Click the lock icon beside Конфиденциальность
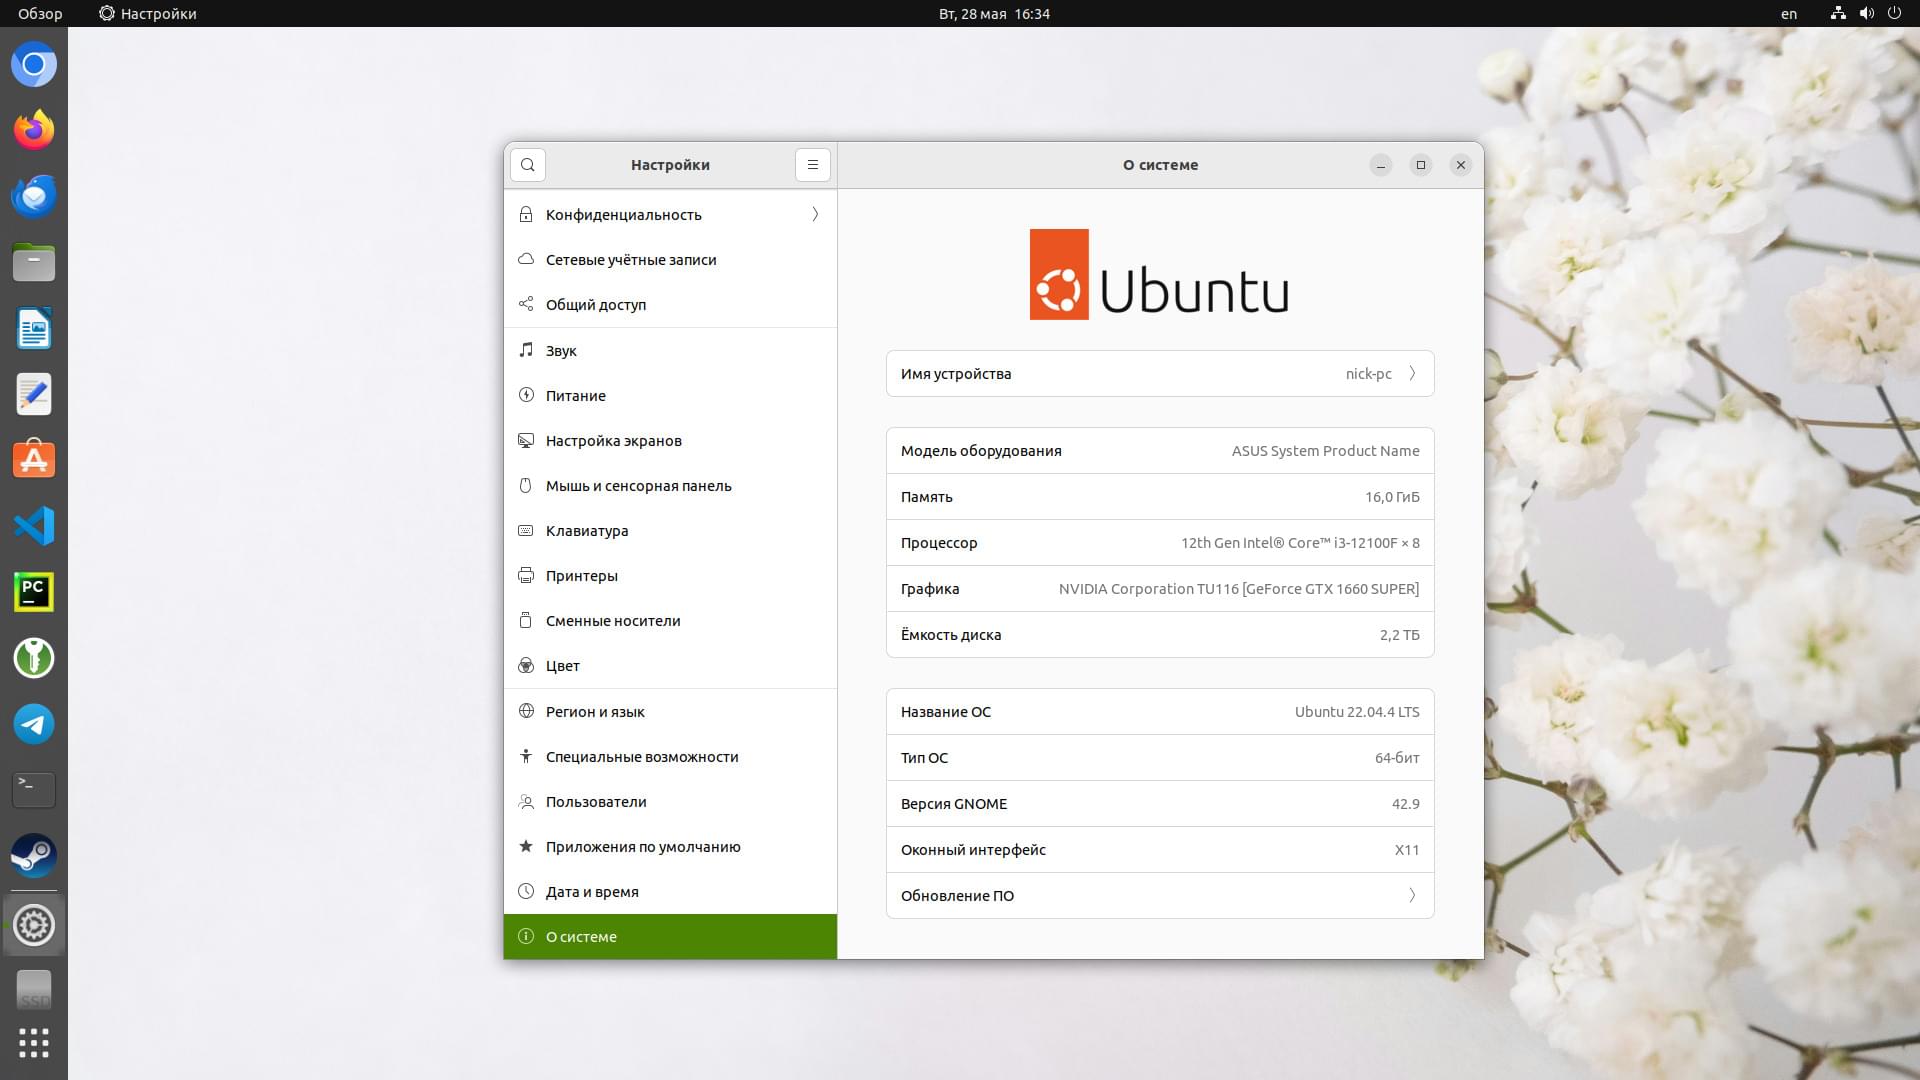 [x=526, y=214]
